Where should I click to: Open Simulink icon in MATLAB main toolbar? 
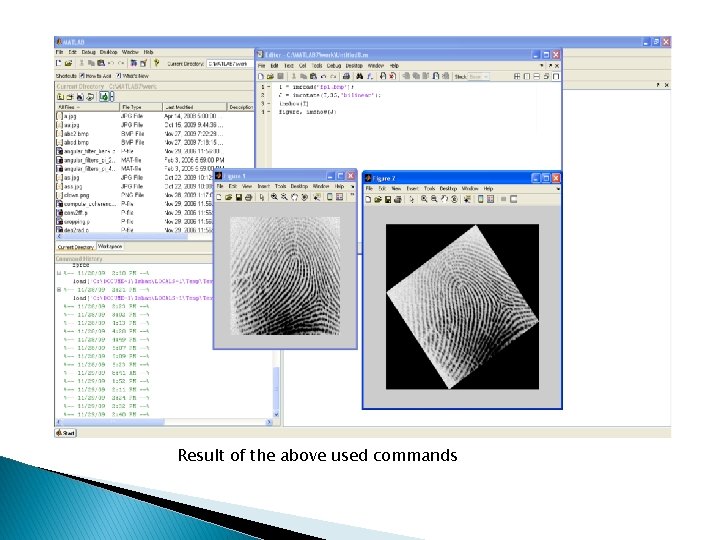coord(134,63)
